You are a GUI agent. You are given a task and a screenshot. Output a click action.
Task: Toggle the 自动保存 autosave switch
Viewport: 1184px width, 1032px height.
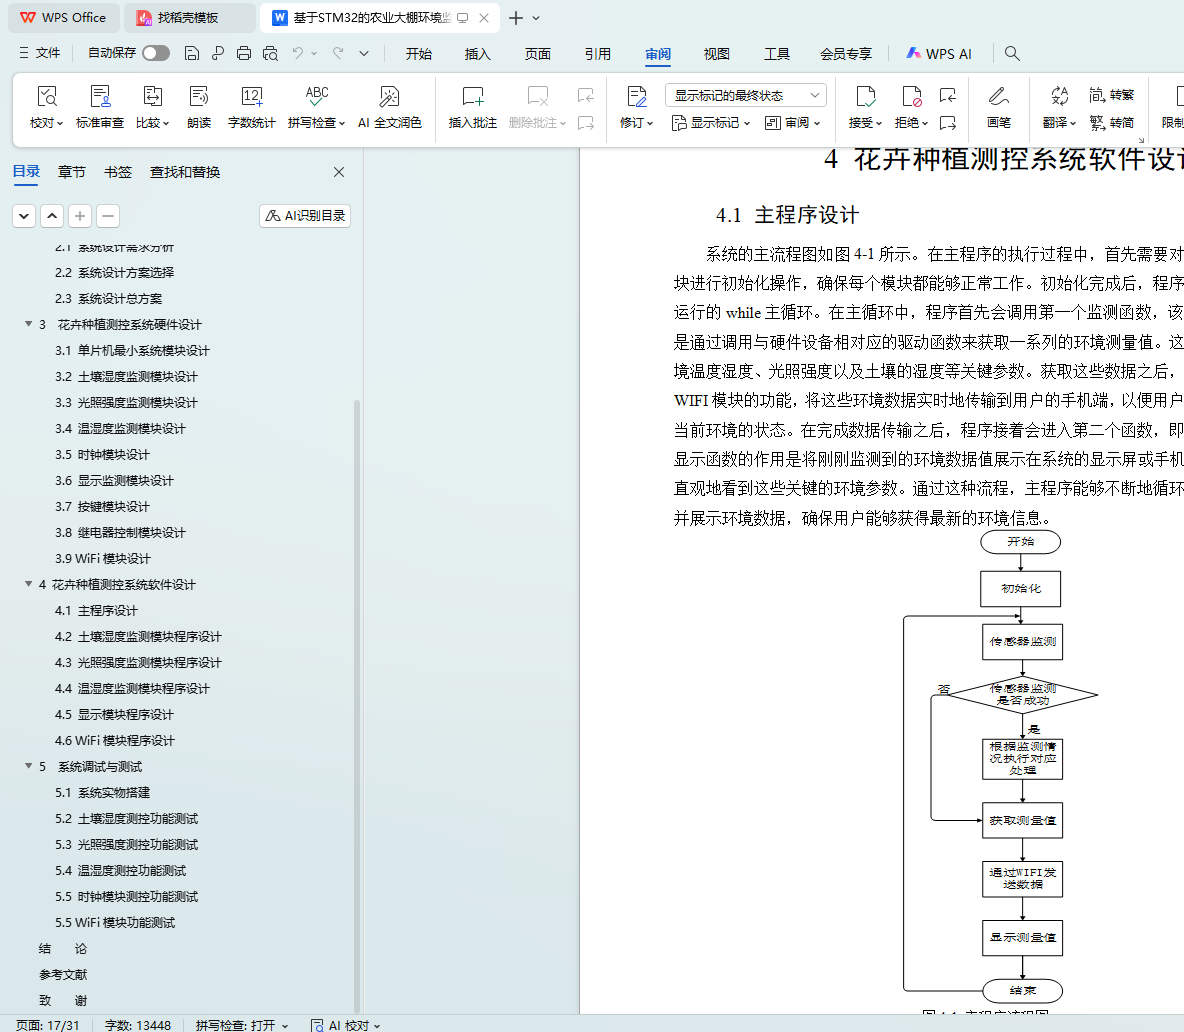tap(156, 53)
